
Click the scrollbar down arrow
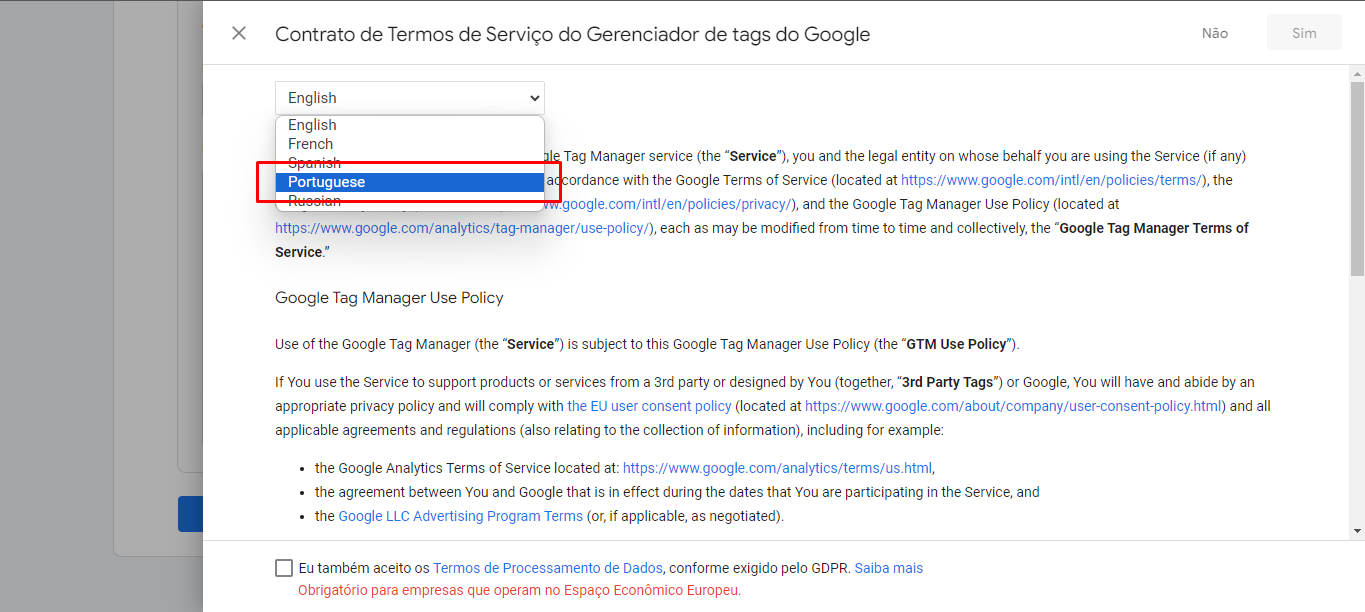(x=1357, y=530)
